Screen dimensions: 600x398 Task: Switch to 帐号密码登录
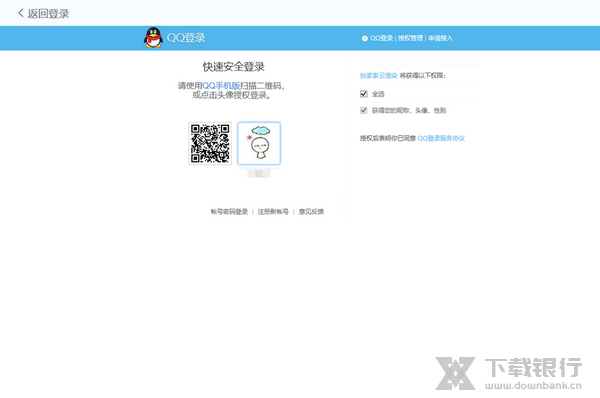click(229, 212)
